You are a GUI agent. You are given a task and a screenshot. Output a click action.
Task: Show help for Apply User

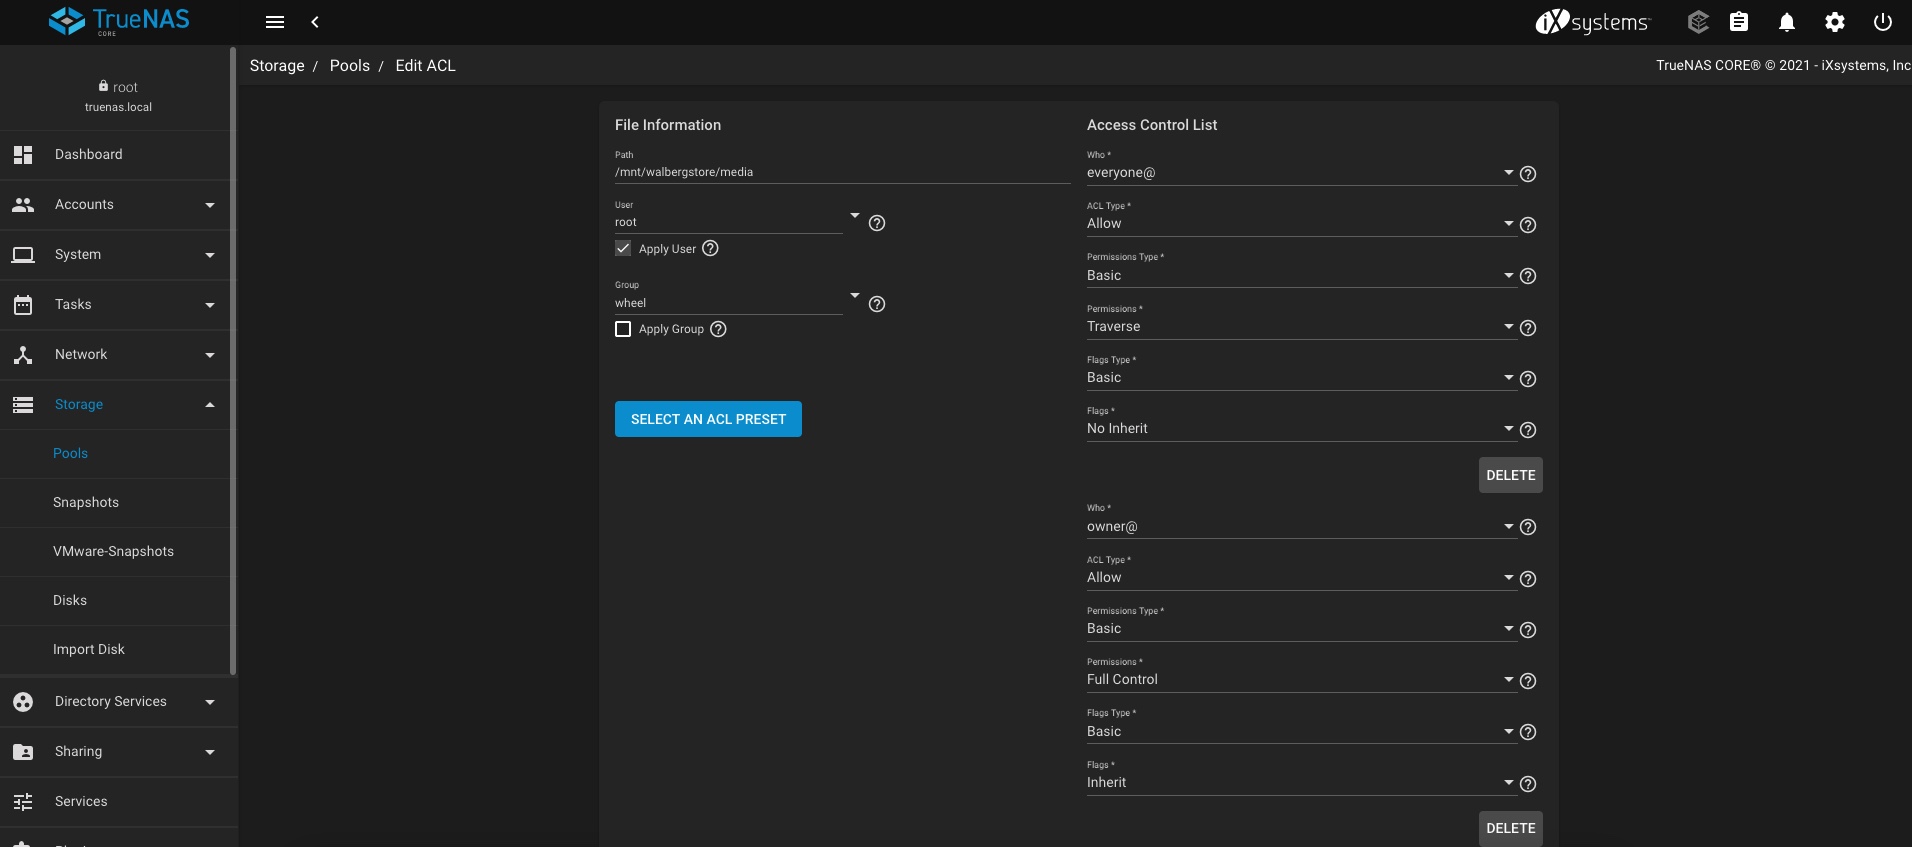point(710,248)
